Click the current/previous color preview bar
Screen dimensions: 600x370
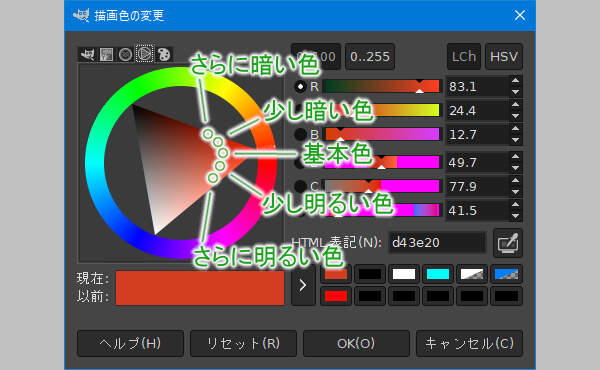200,288
